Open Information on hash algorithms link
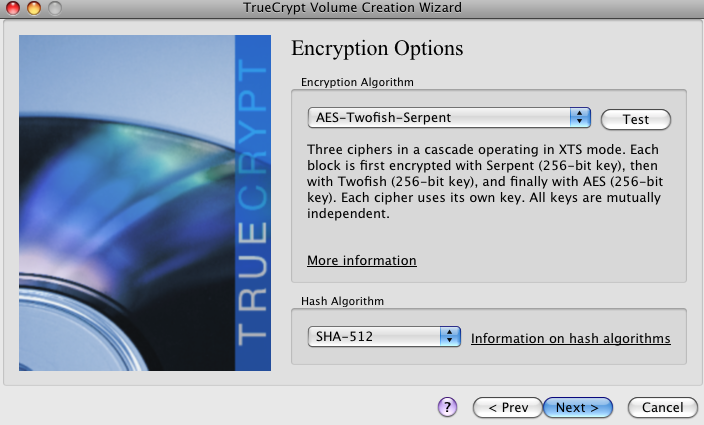The width and height of the screenshot is (704, 425). click(571, 338)
